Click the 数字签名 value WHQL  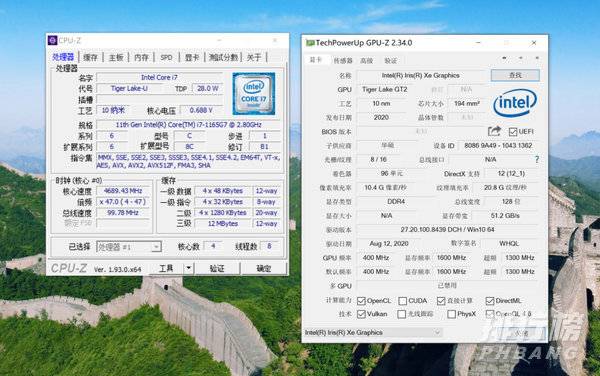[509, 243]
